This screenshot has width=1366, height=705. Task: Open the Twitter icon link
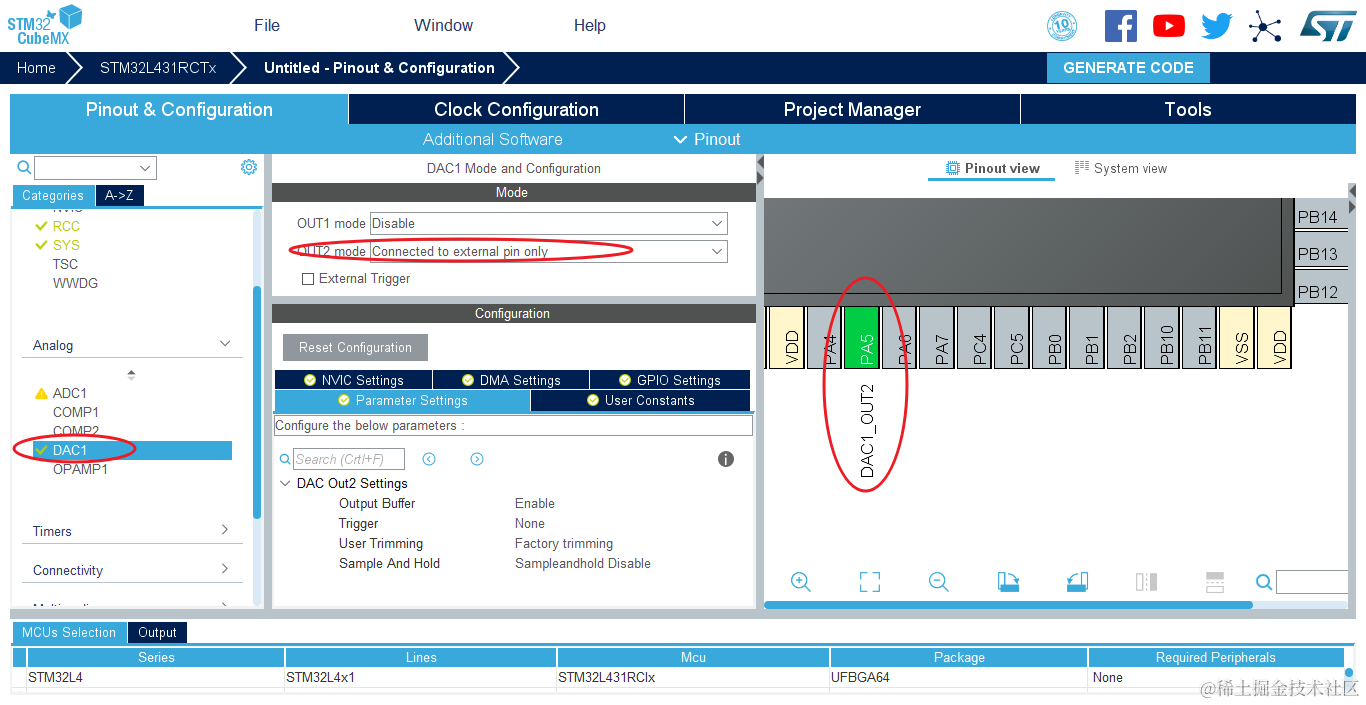[1216, 26]
